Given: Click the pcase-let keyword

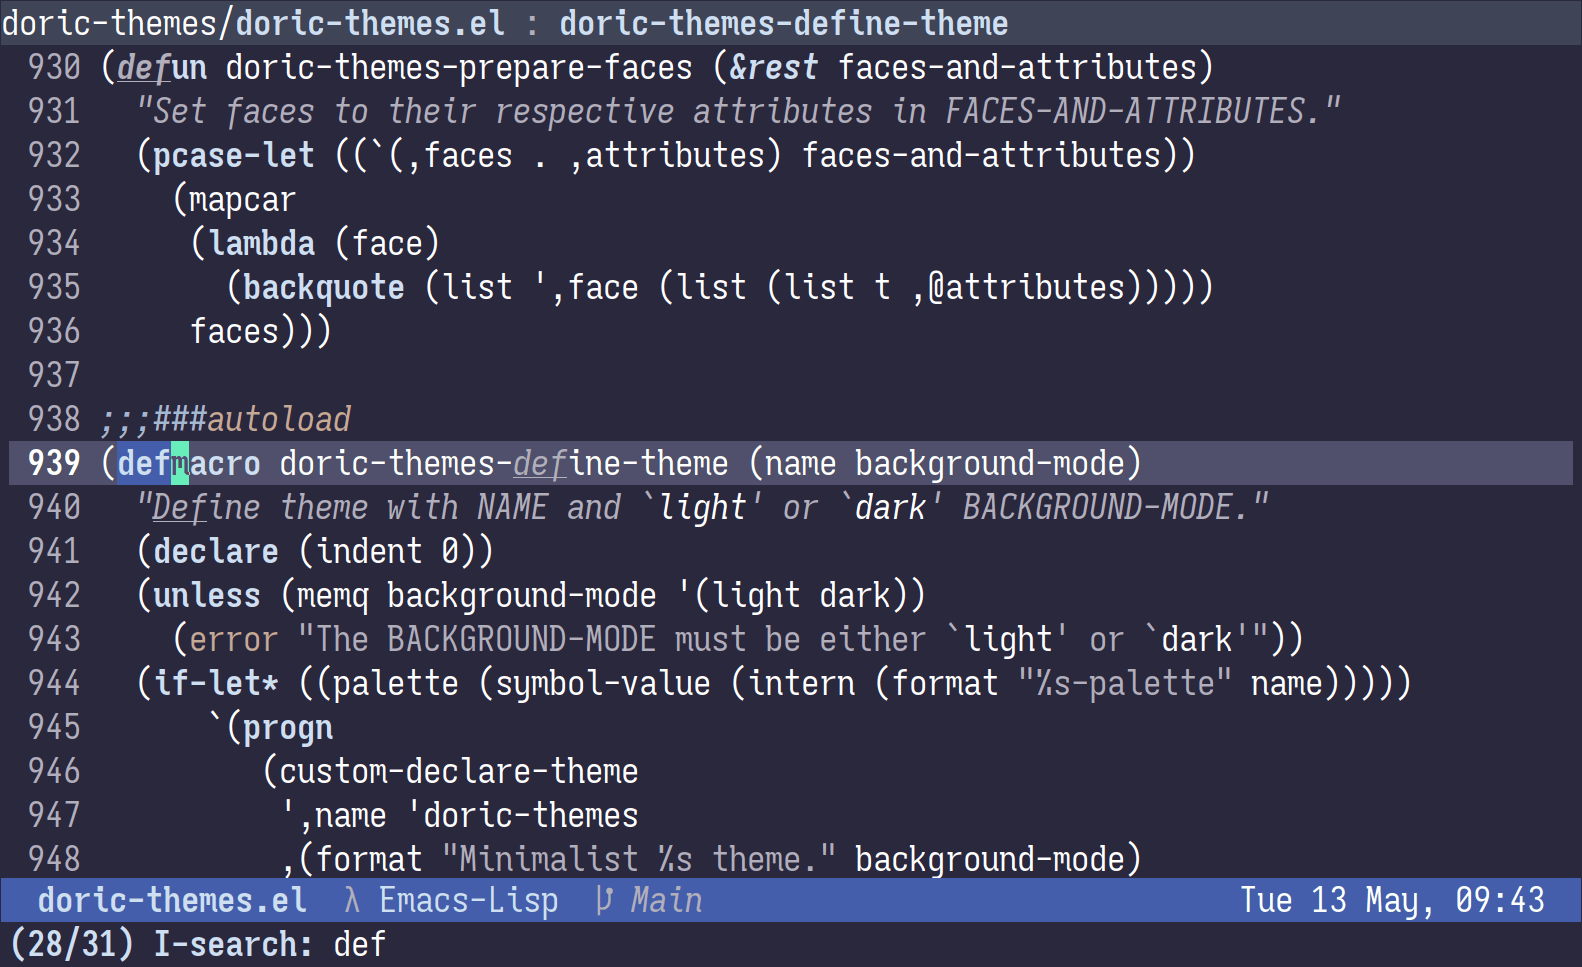Looking at the screenshot, I should pos(233,155).
